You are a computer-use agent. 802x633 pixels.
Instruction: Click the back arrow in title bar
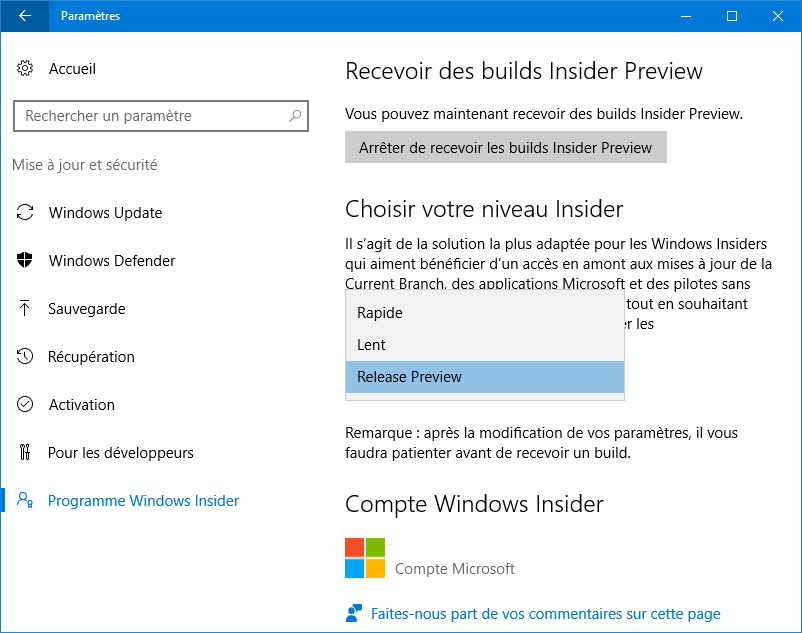click(x=25, y=16)
